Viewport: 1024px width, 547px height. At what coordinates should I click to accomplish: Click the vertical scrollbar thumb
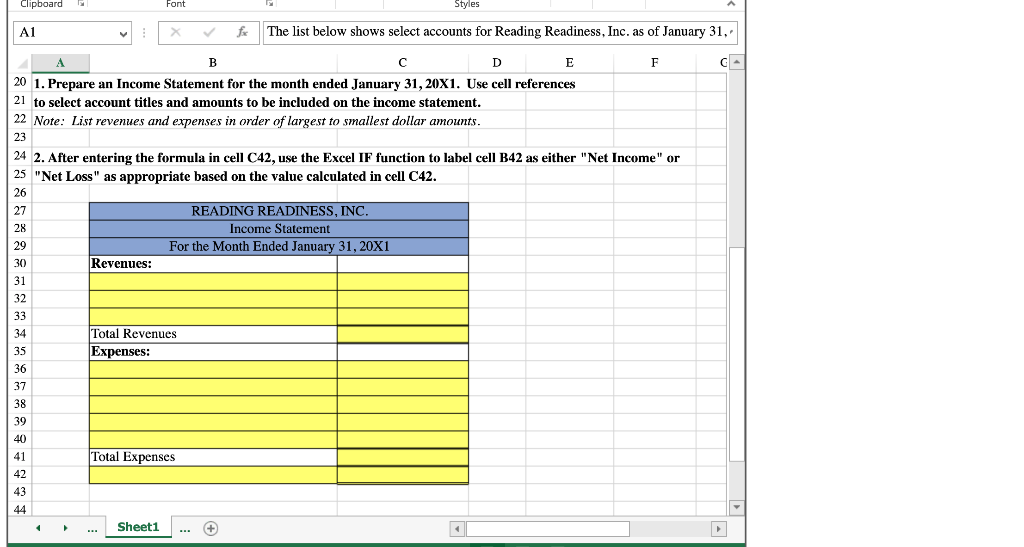[x=737, y=354]
